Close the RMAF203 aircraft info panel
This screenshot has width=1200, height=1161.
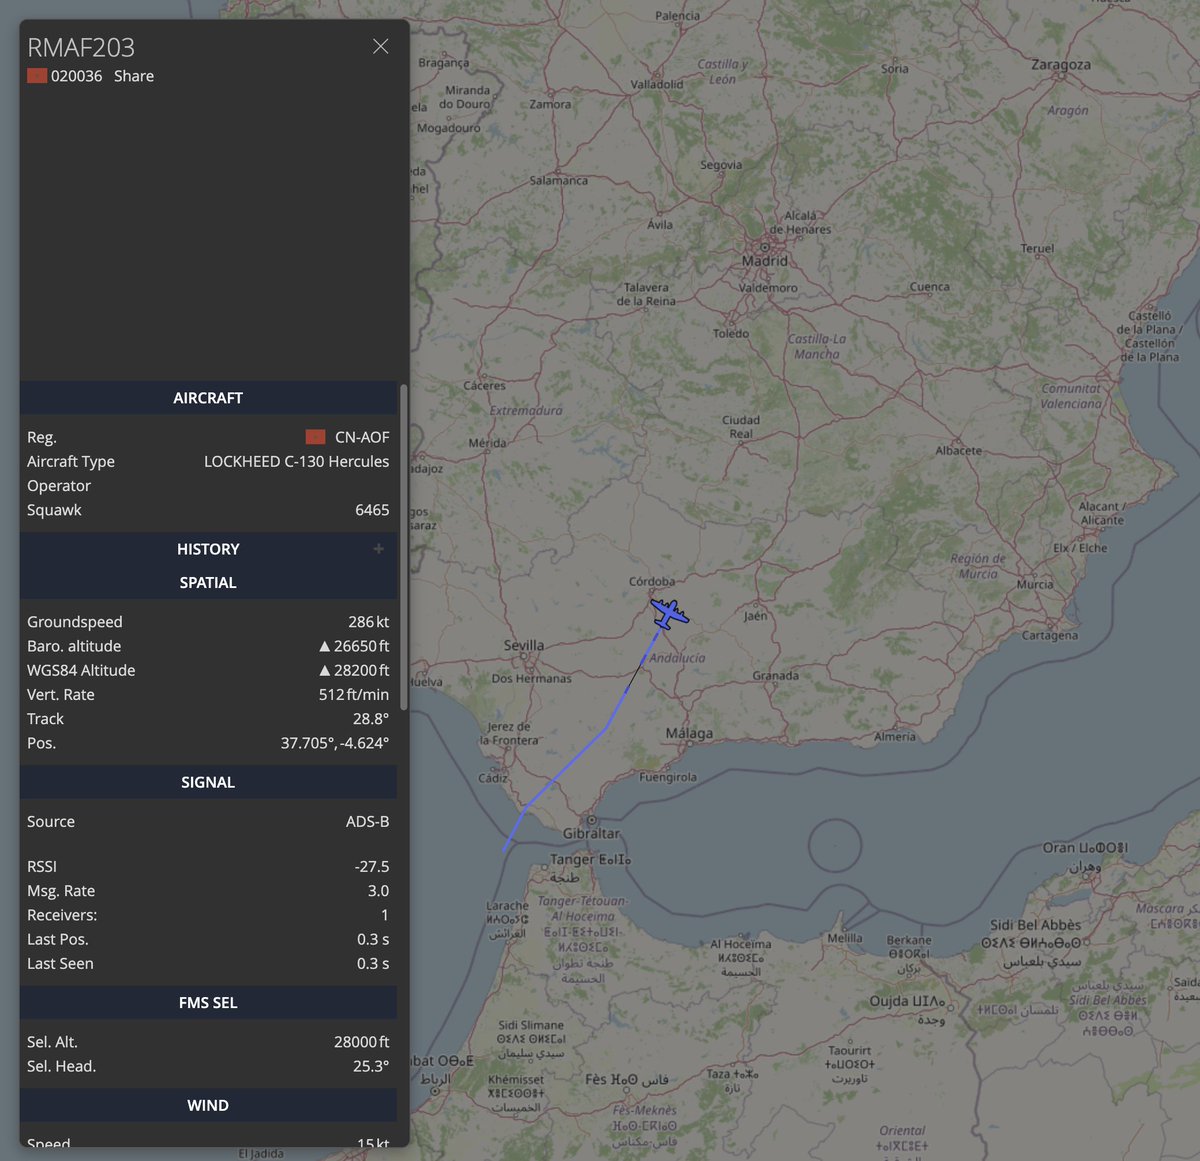[380, 46]
